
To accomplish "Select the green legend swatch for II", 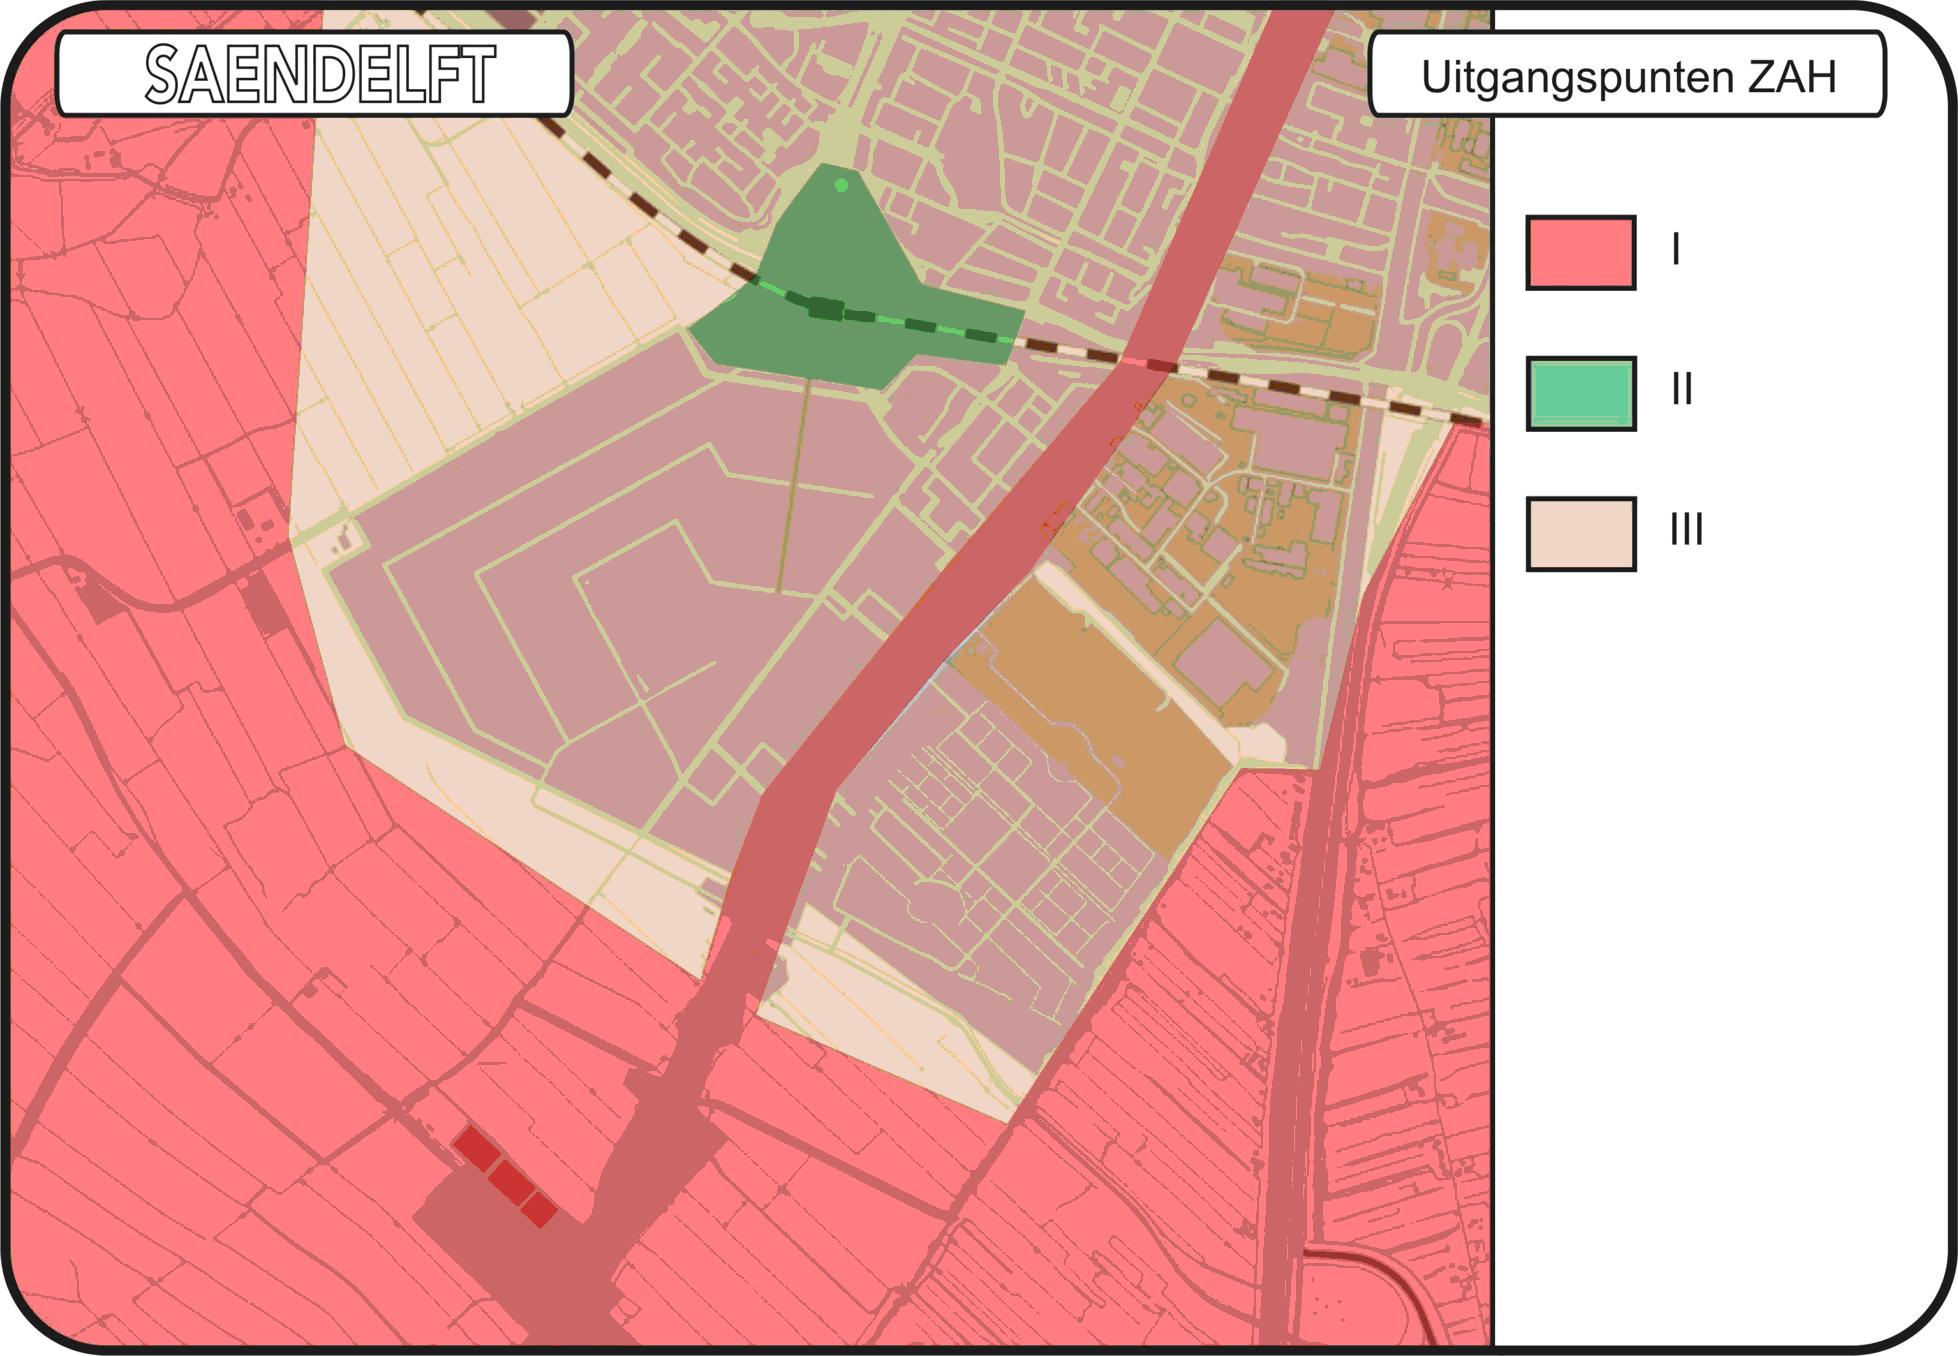I will tap(1581, 394).
